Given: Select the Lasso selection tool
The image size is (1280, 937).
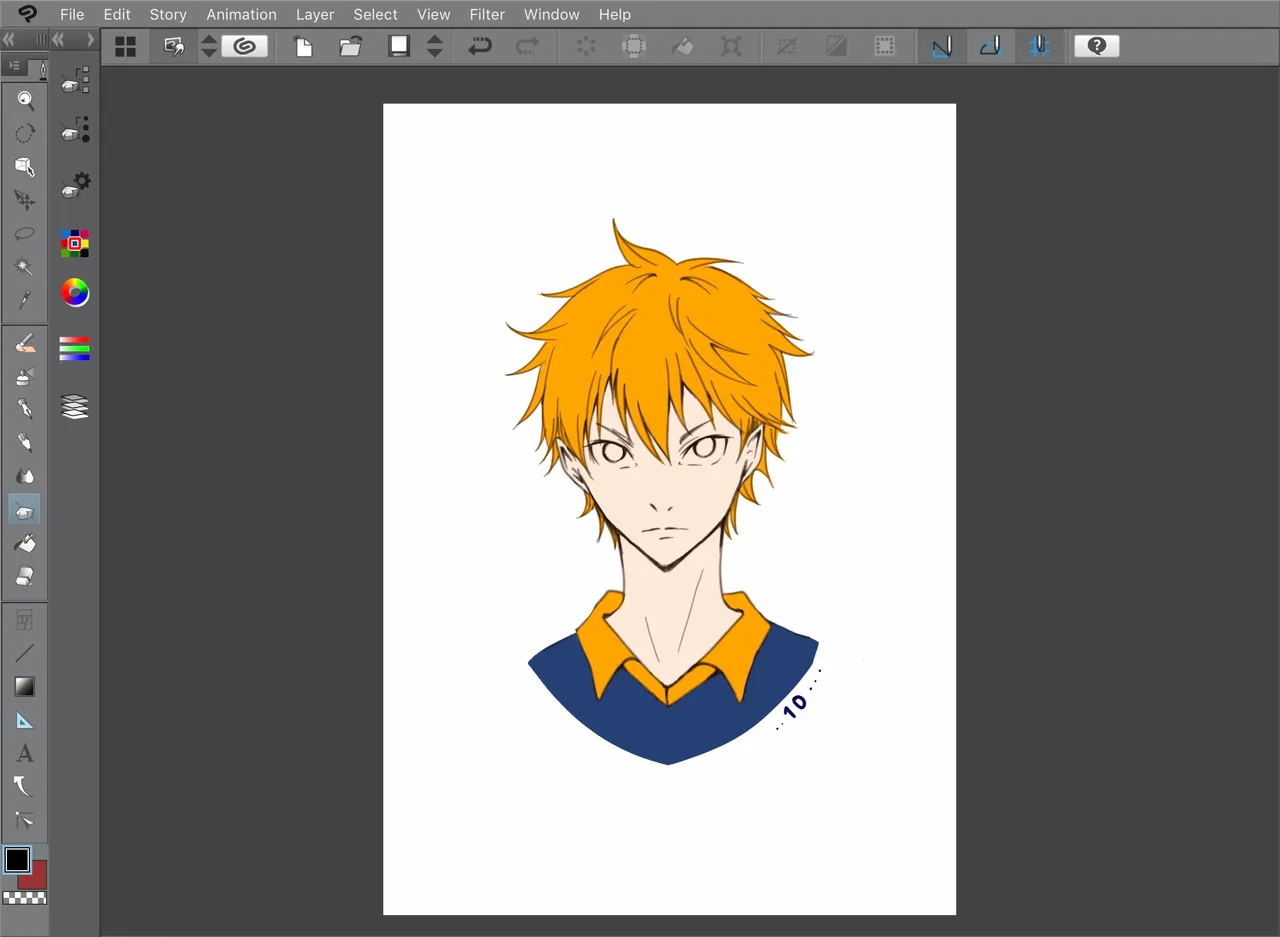Looking at the screenshot, I should pyautogui.click(x=25, y=233).
